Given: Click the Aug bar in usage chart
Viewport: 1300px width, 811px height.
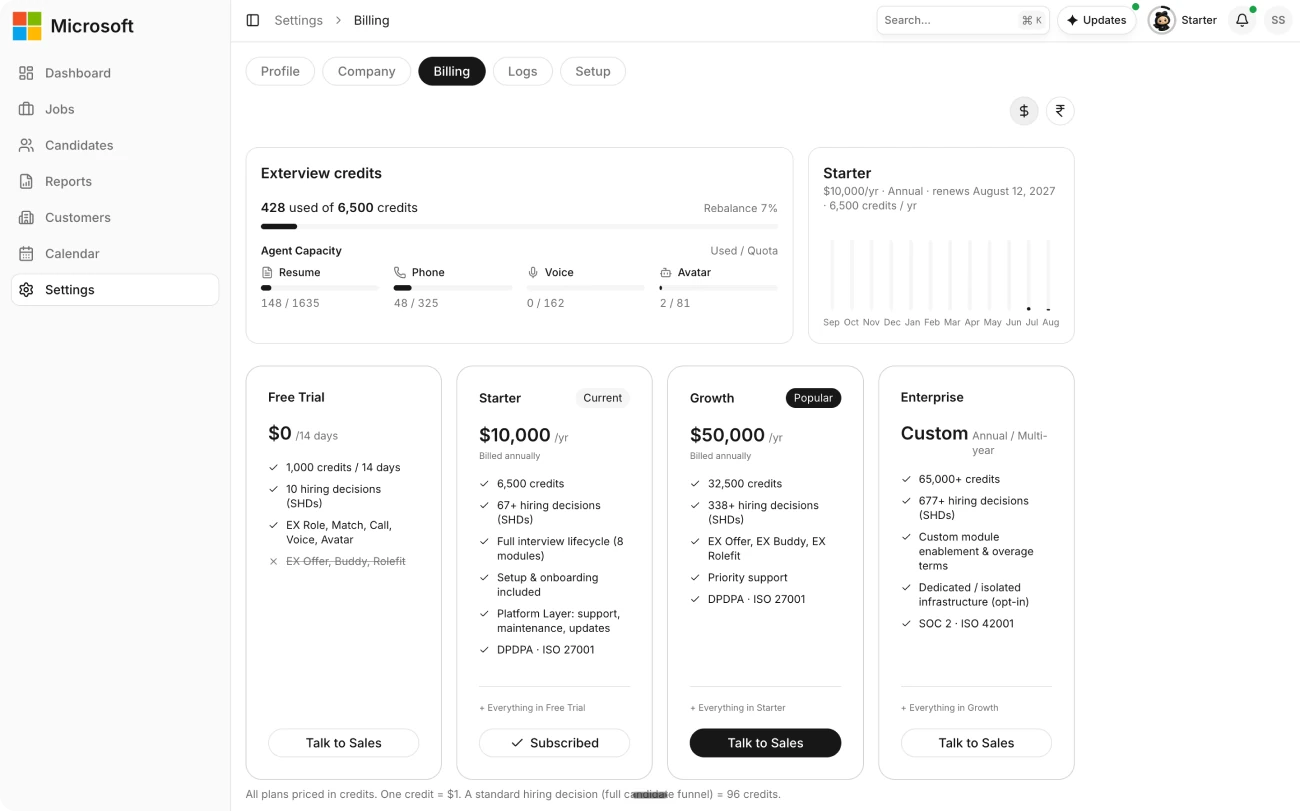Looking at the screenshot, I should 1049,275.
